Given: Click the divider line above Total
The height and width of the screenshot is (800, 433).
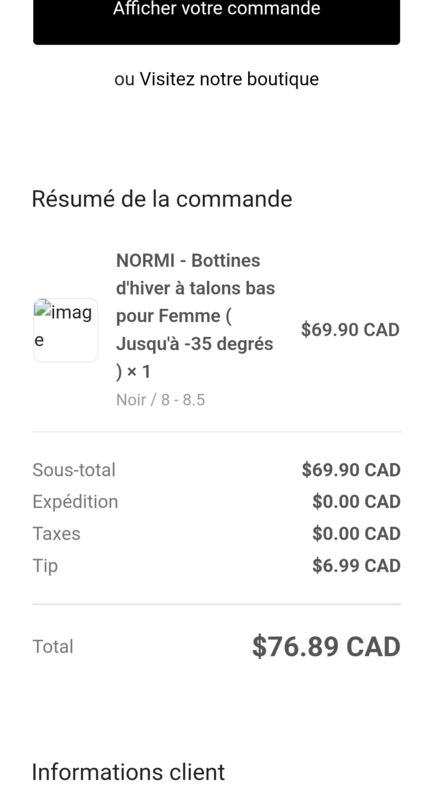Looking at the screenshot, I should tap(216, 604).
